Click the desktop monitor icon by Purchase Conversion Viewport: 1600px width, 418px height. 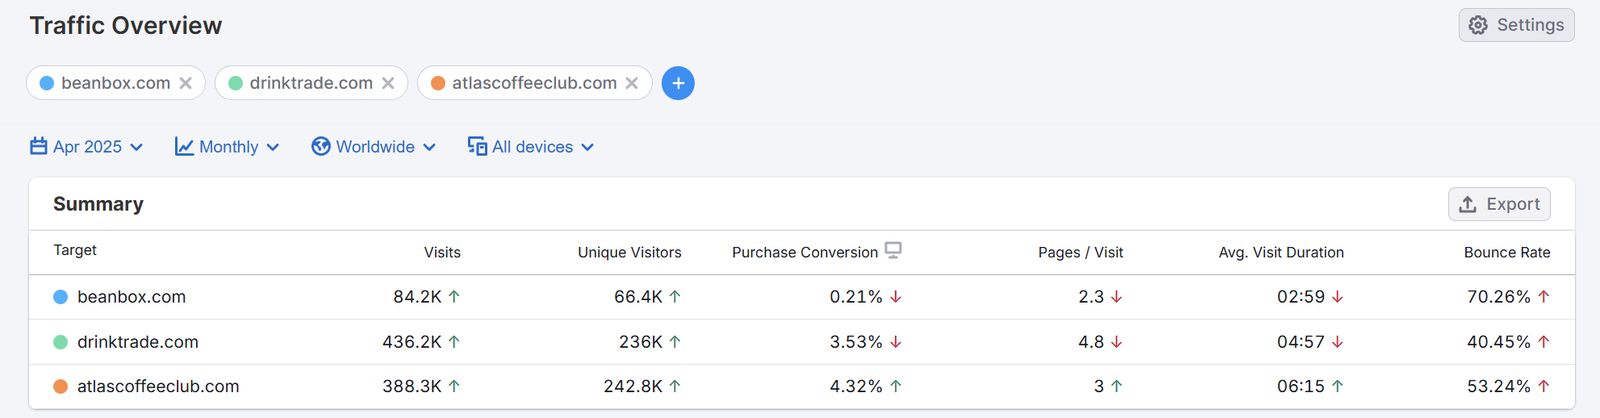click(893, 250)
